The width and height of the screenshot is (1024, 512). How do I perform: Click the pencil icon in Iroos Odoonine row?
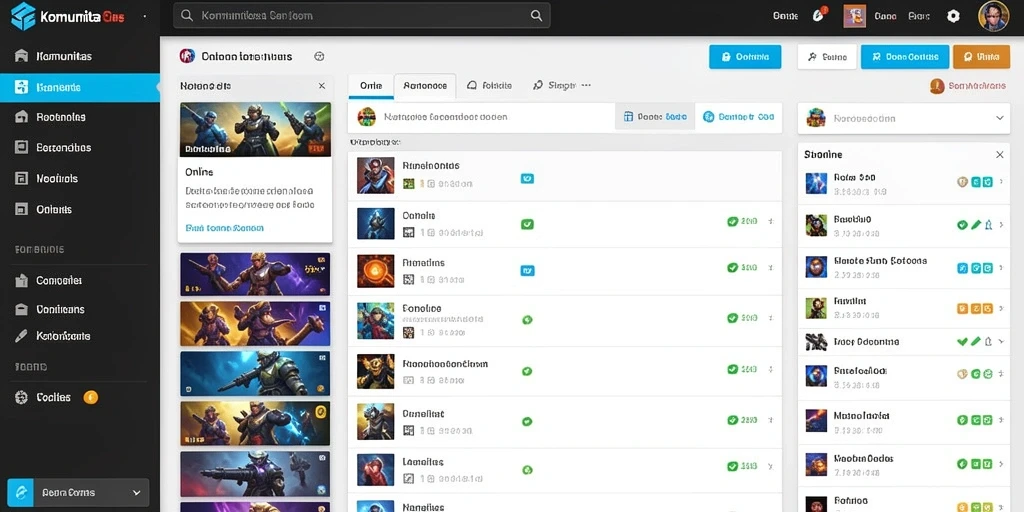tap(976, 341)
